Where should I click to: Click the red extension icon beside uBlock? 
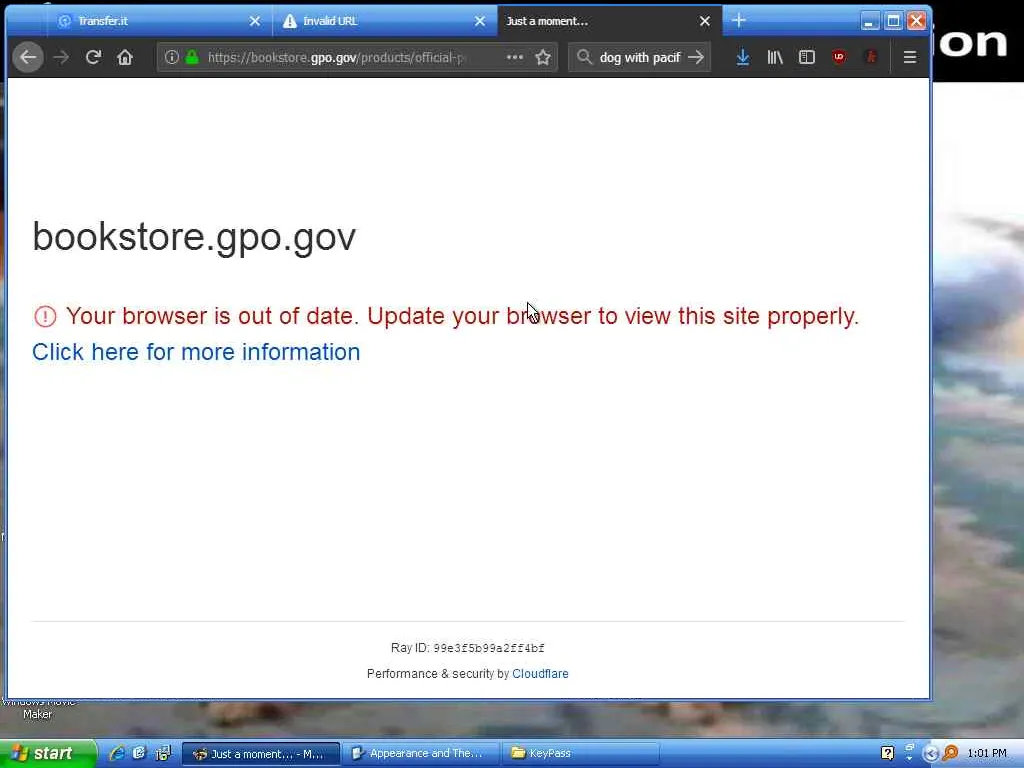click(x=871, y=57)
